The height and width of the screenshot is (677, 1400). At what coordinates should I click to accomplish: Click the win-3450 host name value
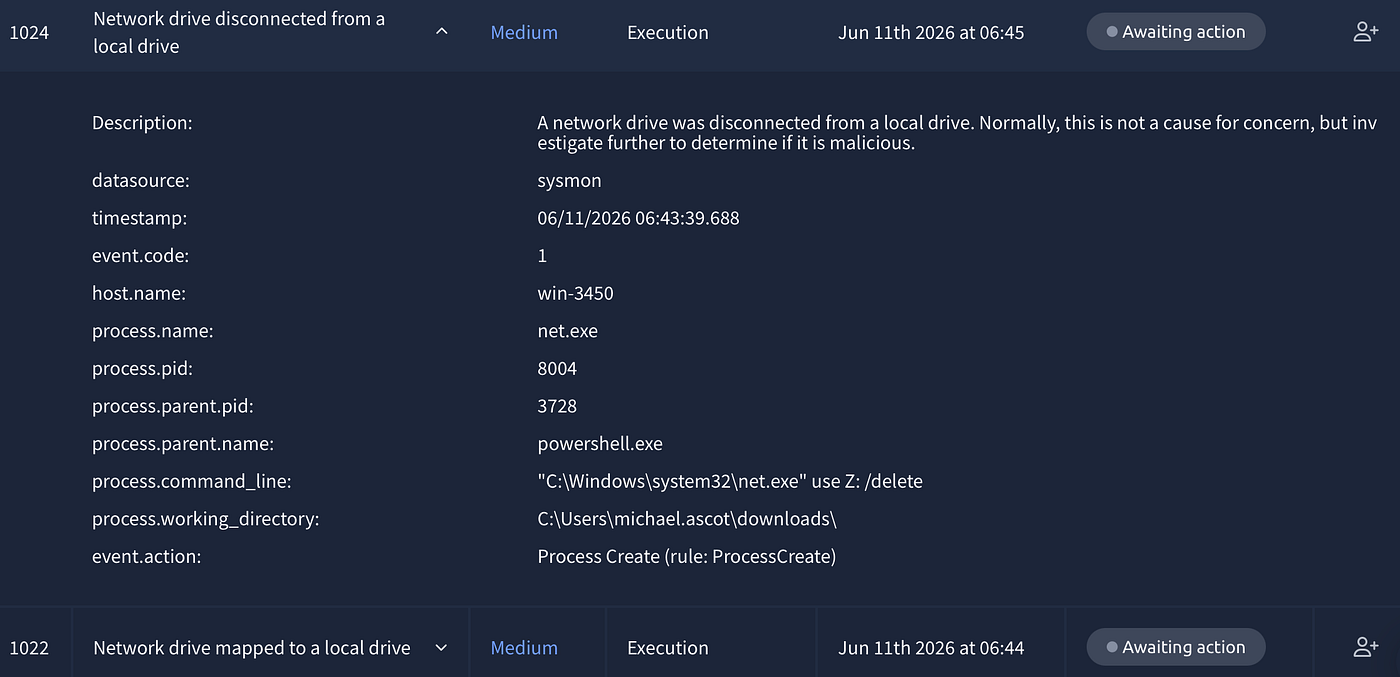coord(576,293)
